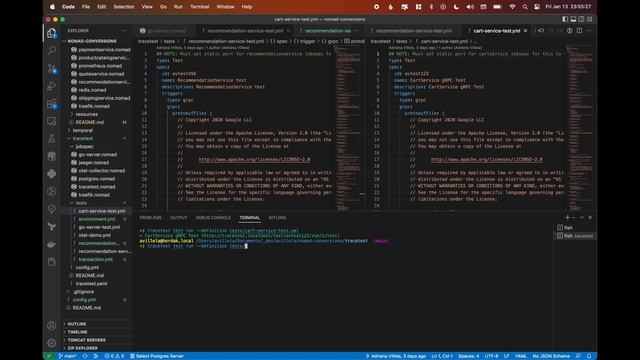Open the Explorer view in activity bar
This screenshot has height=360, width=640.
coord(52,33)
